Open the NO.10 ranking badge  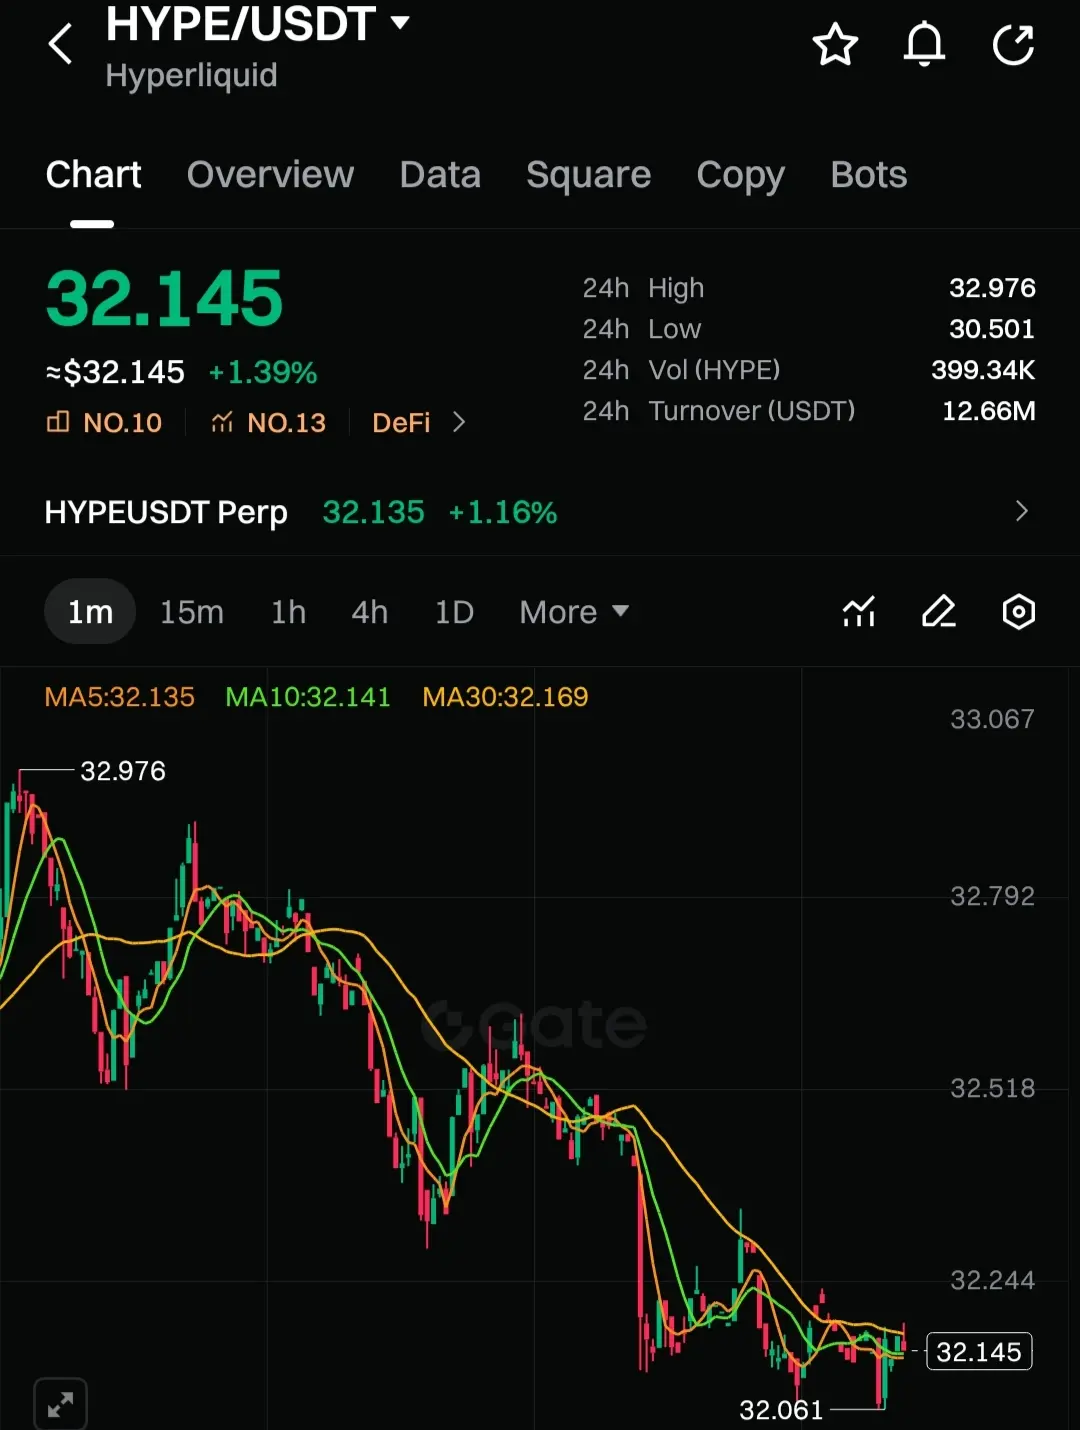104,423
